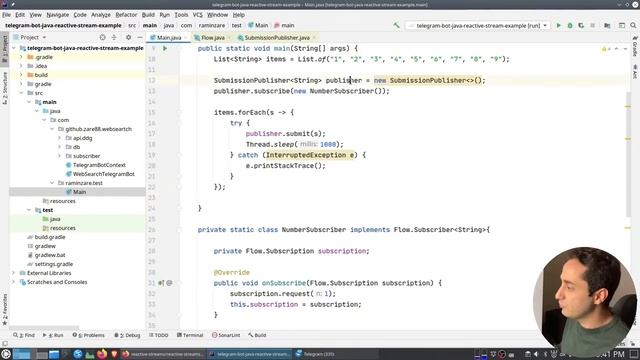The width and height of the screenshot is (640, 360).
Task: Open Firefox from the taskbar
Action: pyautogui.click(x=102, y=354)
